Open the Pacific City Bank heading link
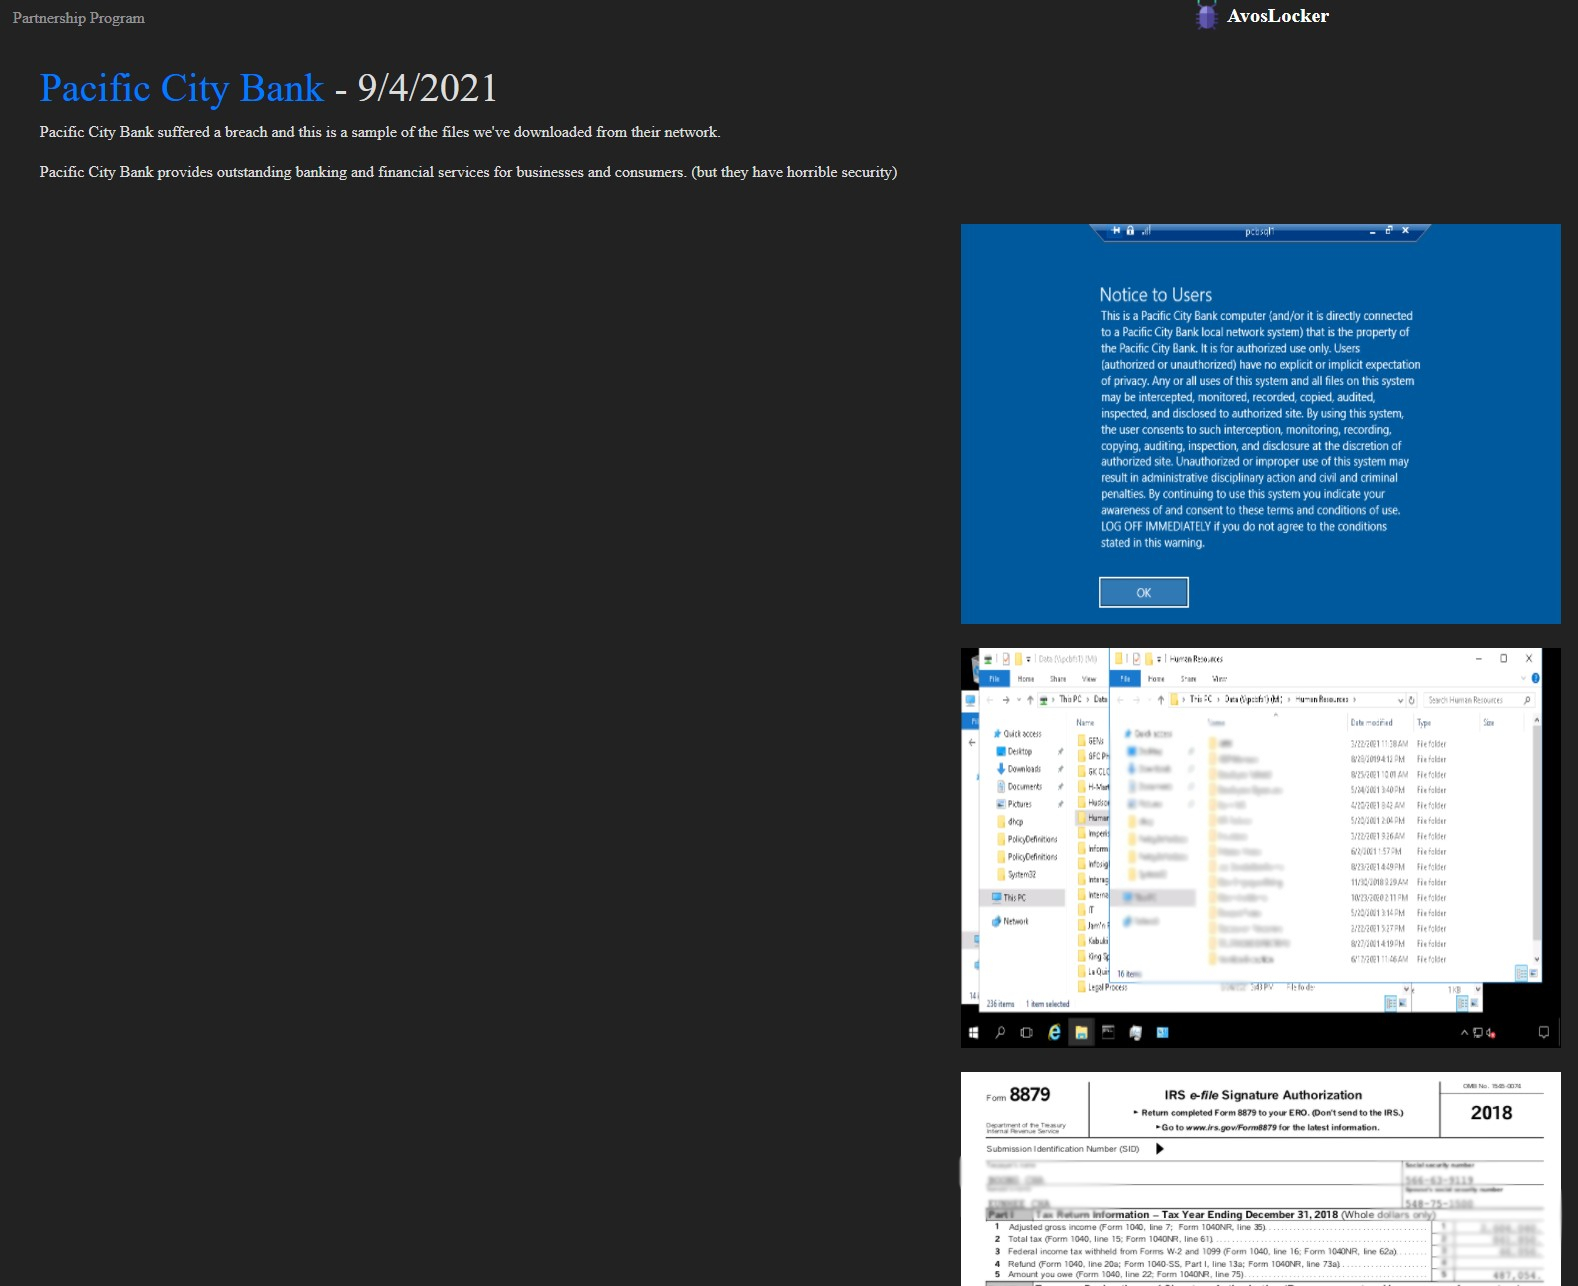 (x=182, y=88)
